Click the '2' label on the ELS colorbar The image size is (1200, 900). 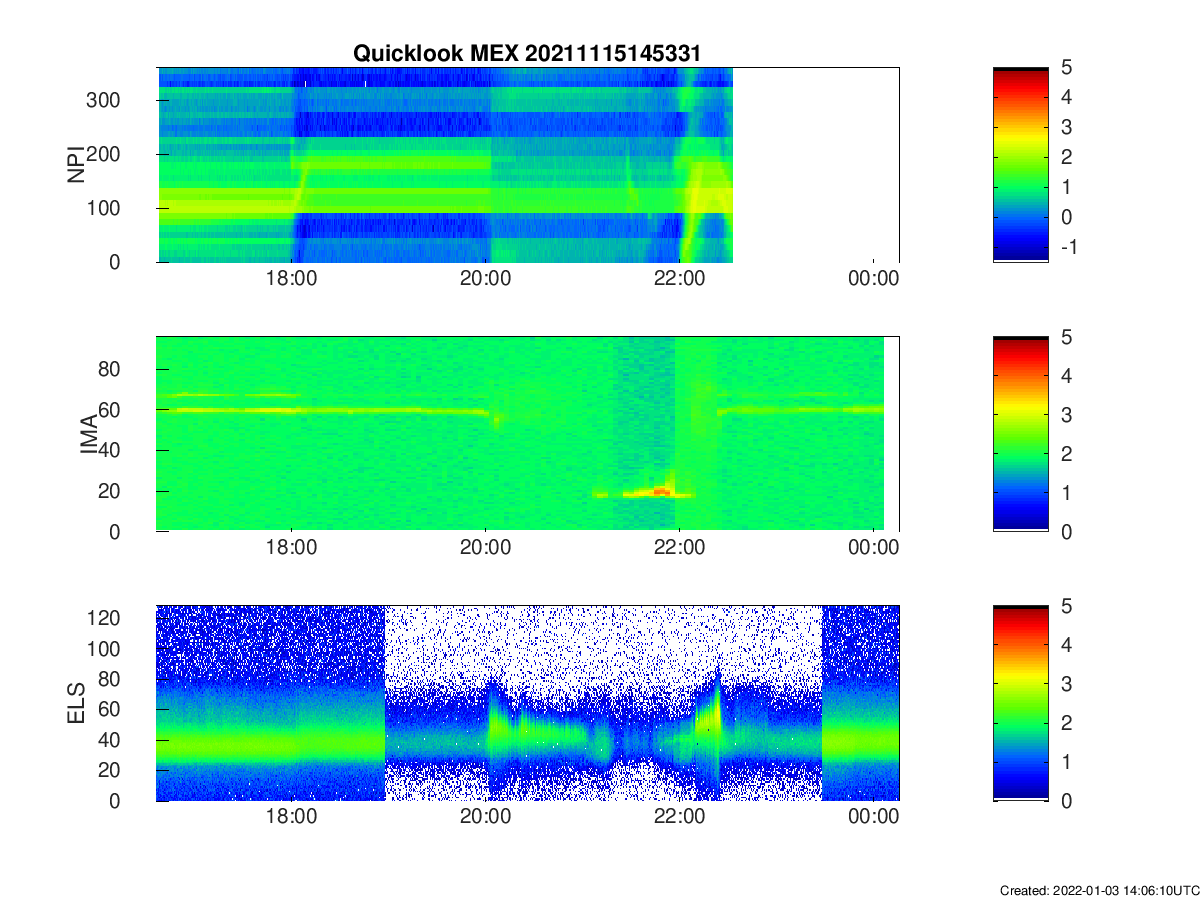[1066, 723]
